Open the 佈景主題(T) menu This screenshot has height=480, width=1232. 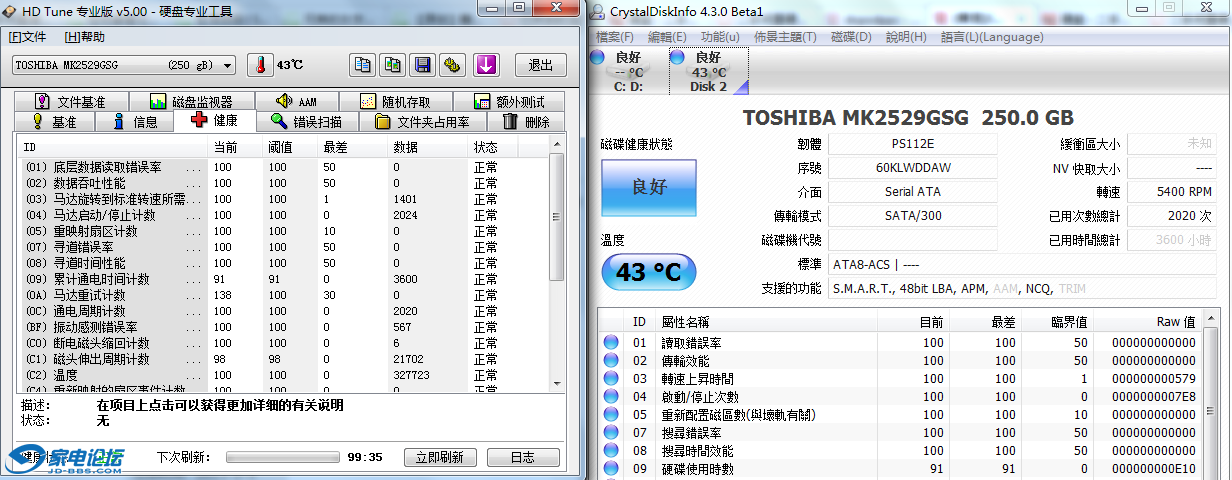[786, 37]
